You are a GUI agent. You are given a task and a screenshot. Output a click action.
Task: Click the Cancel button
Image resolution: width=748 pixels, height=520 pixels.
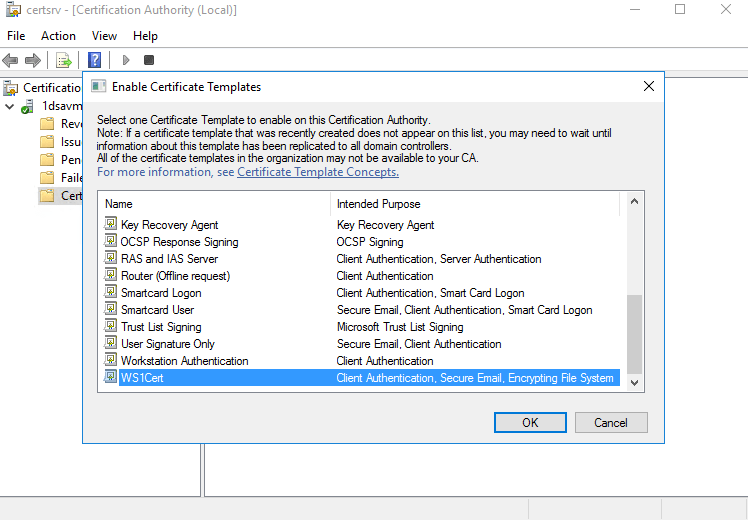click(610, 422)
